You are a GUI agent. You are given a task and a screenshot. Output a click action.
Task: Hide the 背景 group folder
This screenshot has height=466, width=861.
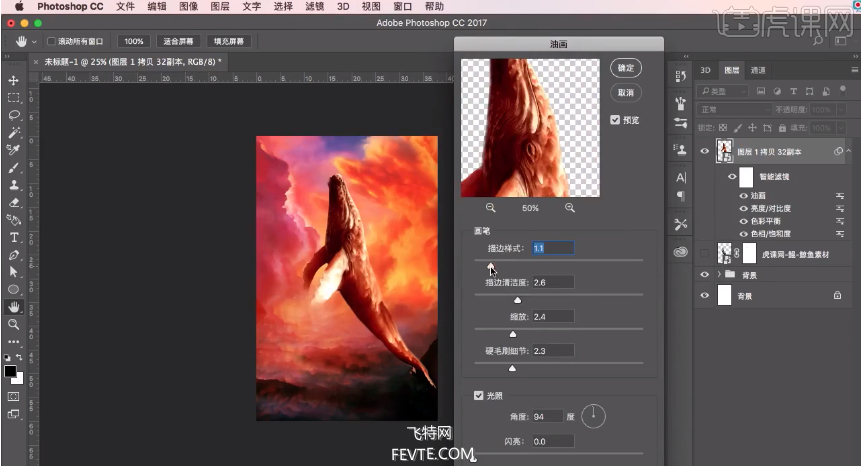(x=705, y=274)
